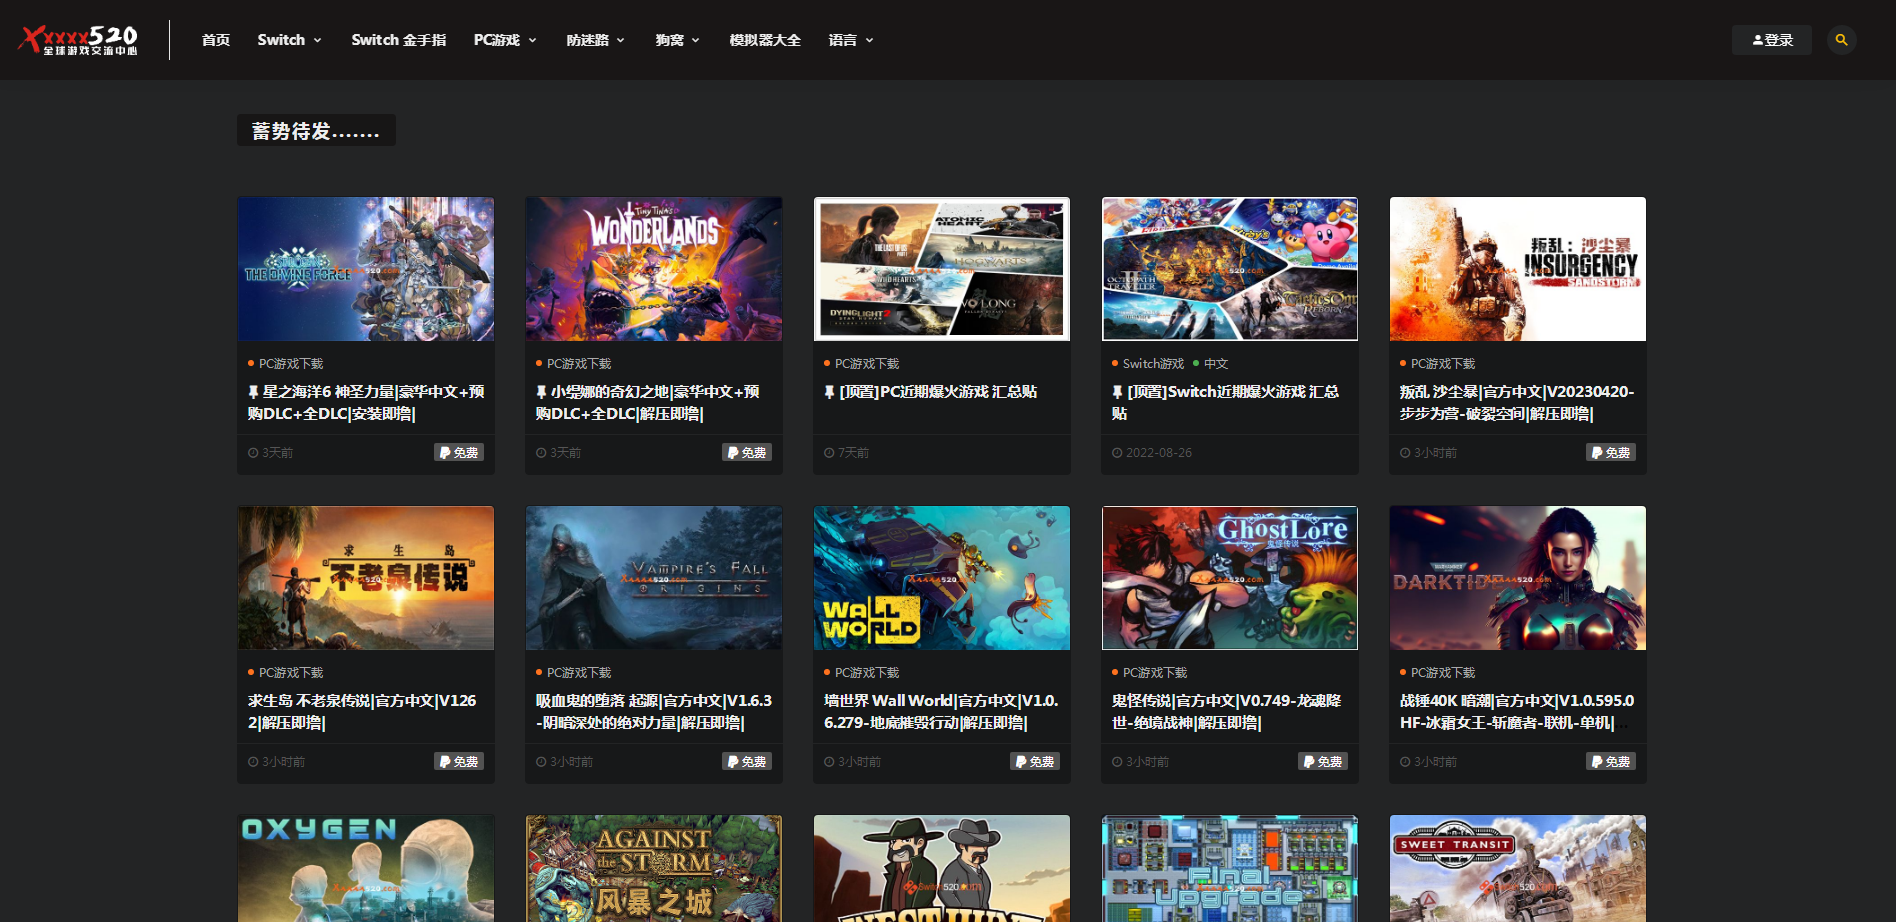Click 免费 badge on 小缇娜 card

pos(747,453)
